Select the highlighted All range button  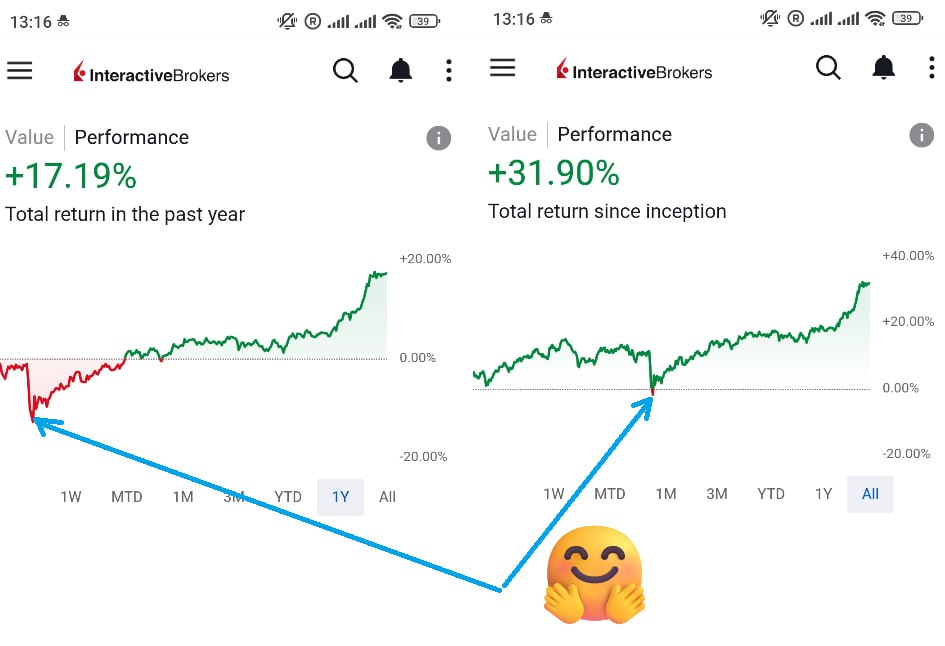click(x=870, y=494)
